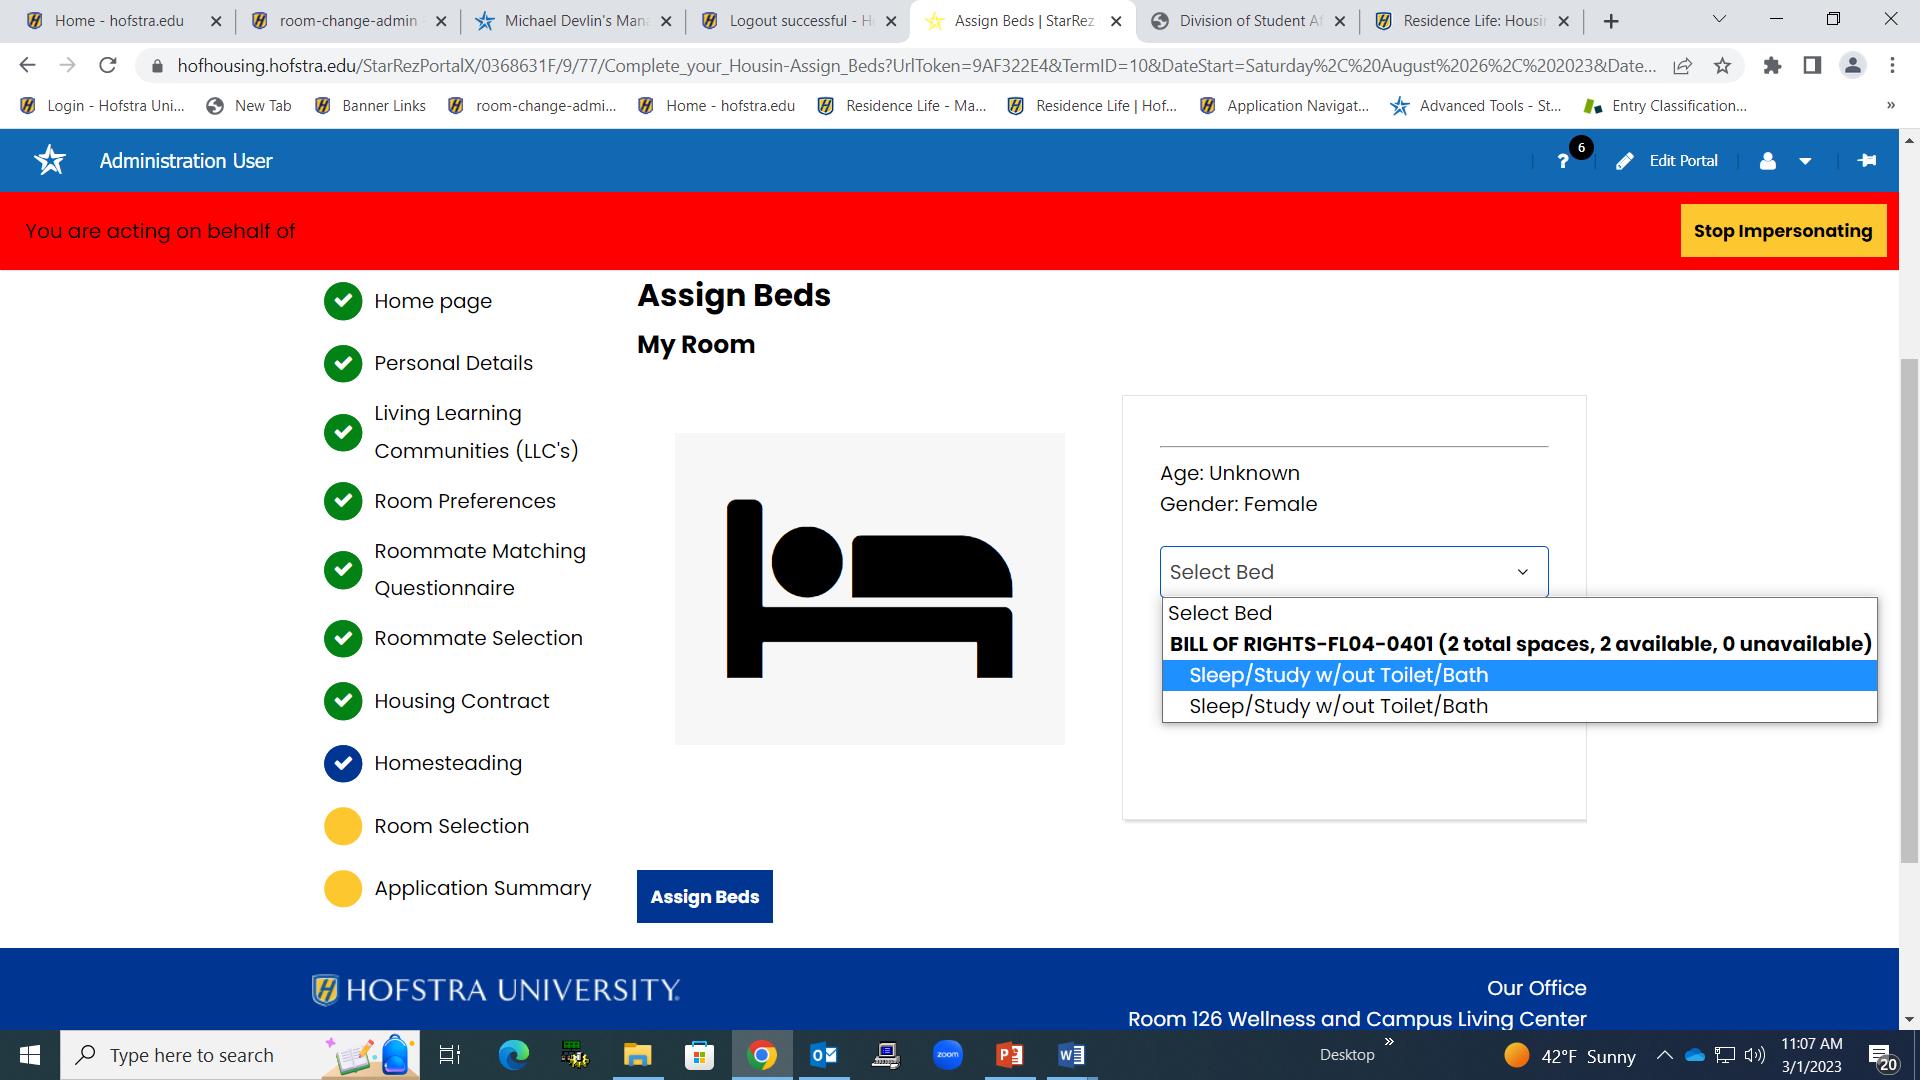Click the bed image thumbnail
The image size is (1920, 1080).
click(869, 588)
